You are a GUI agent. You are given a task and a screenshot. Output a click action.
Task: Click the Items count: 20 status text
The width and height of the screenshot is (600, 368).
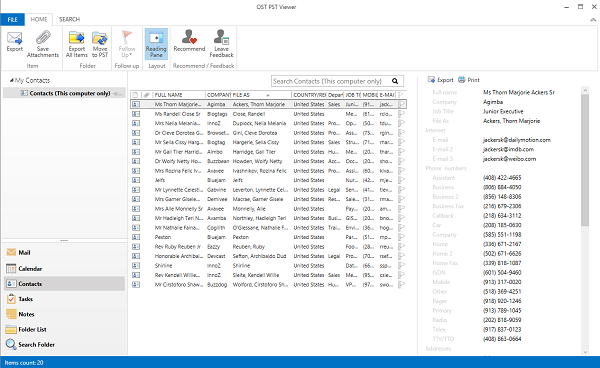pyautogui.click(x=24, y=363)
